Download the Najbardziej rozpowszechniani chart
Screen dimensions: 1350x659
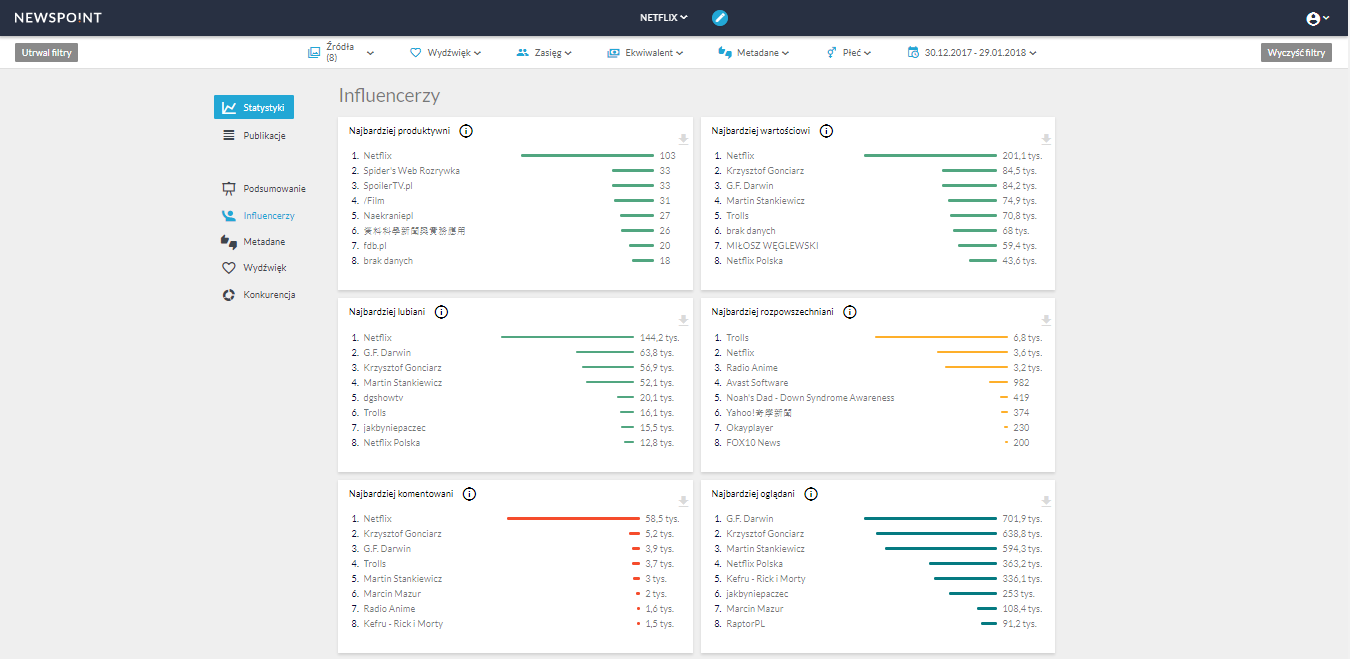[x=1046, y=320]
